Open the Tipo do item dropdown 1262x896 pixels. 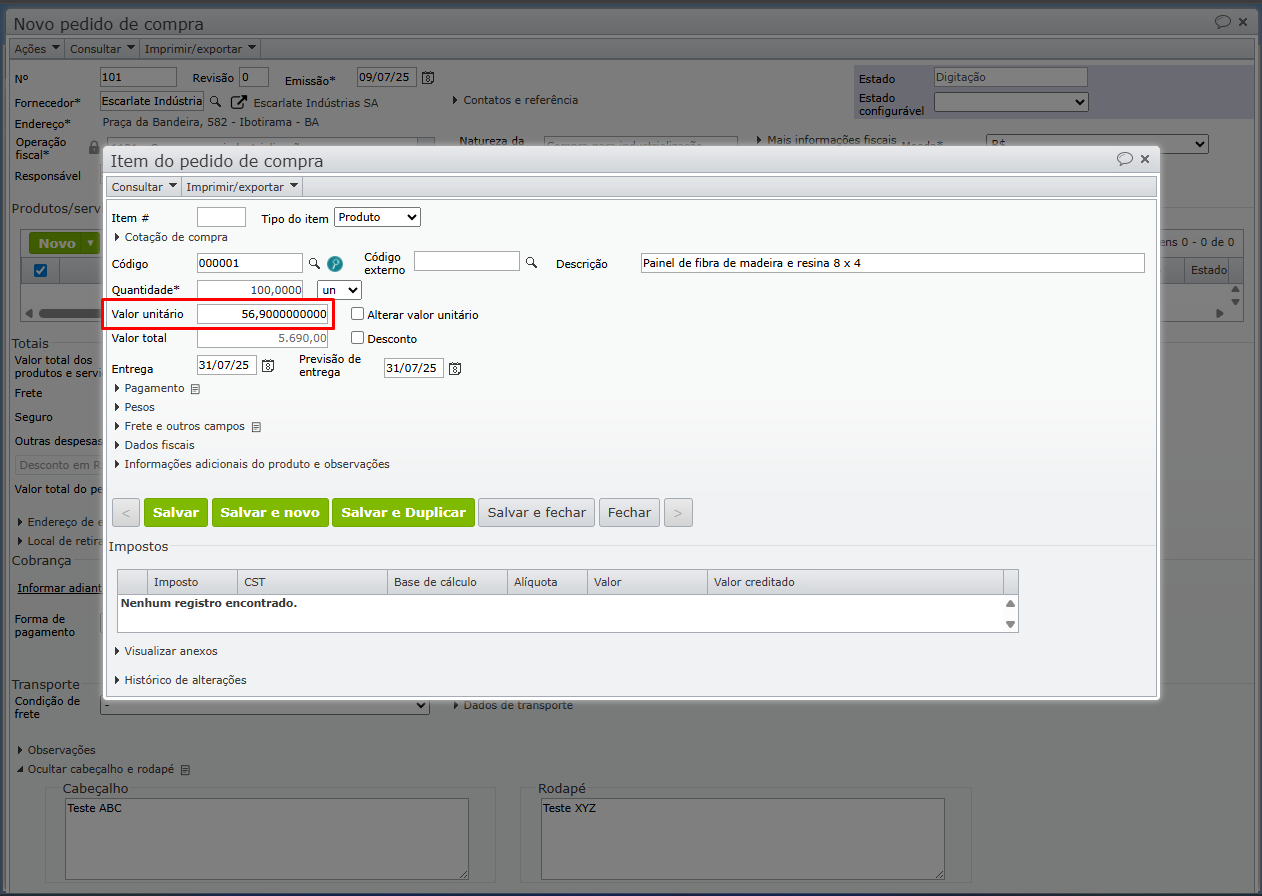point(377,217)
